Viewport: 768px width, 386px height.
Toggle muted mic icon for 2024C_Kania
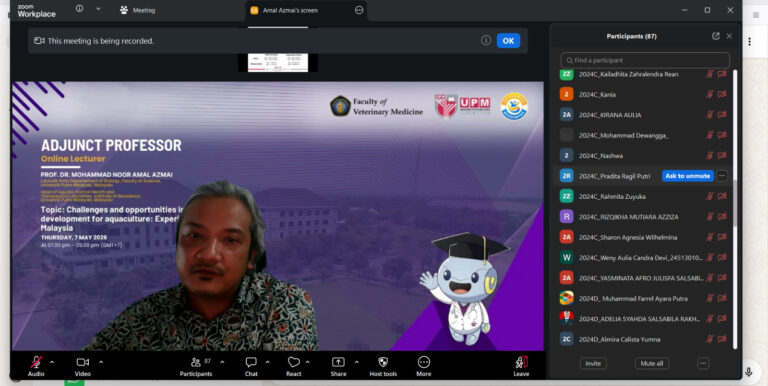point(710,95)
